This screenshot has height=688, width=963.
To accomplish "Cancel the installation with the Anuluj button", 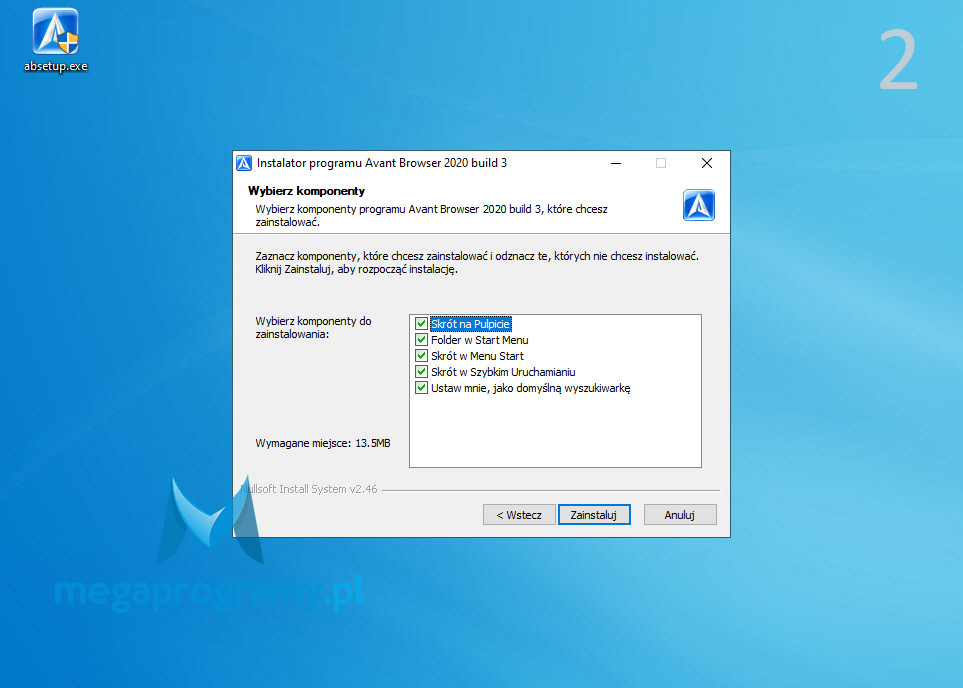I will (680, 515).
